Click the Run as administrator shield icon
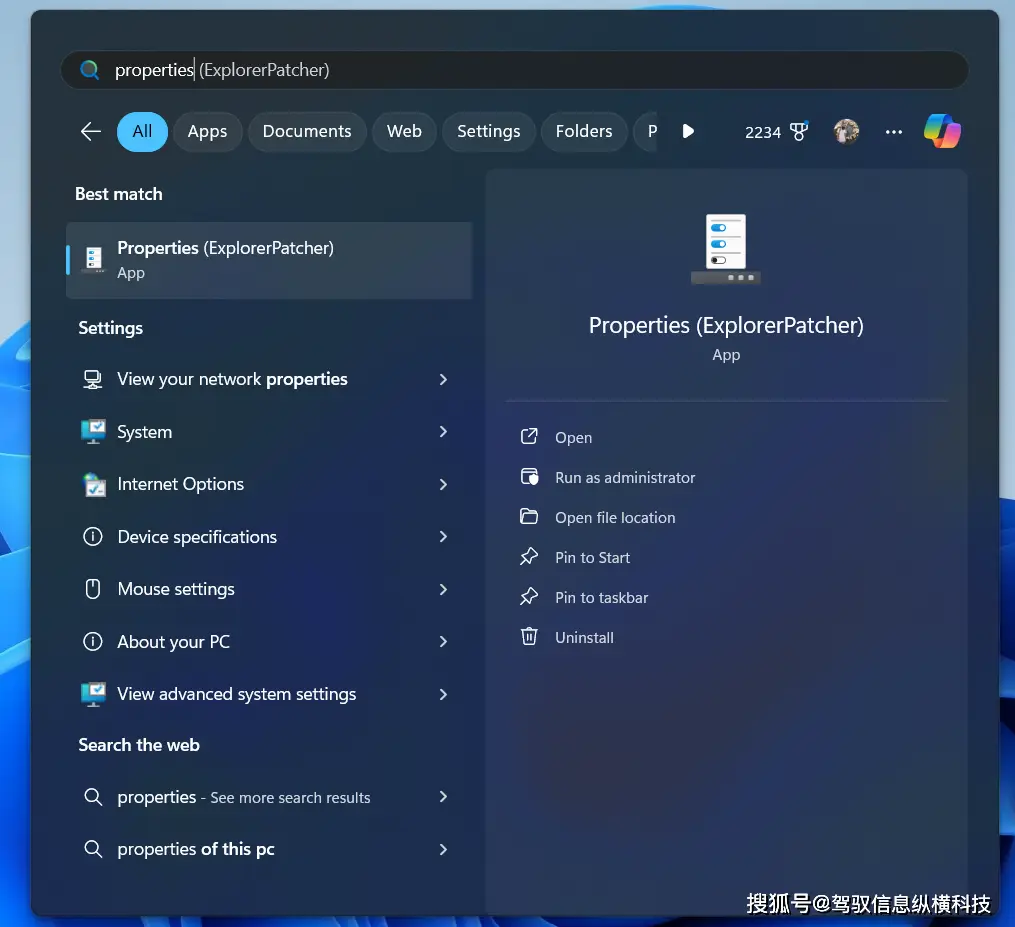The image size is (1015, 927). (x=530, y=476)
